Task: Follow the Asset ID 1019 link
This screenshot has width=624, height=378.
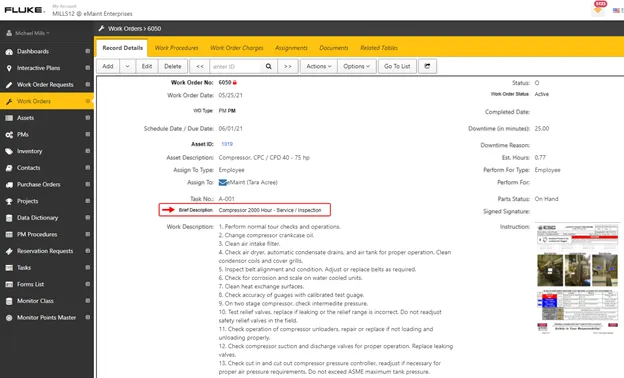Action: click(227, 144)
